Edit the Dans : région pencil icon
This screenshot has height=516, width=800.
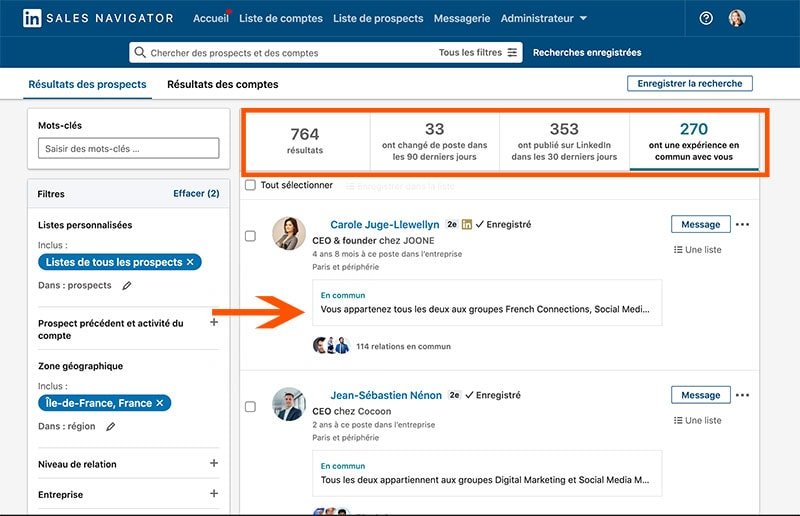click(110, 426)
